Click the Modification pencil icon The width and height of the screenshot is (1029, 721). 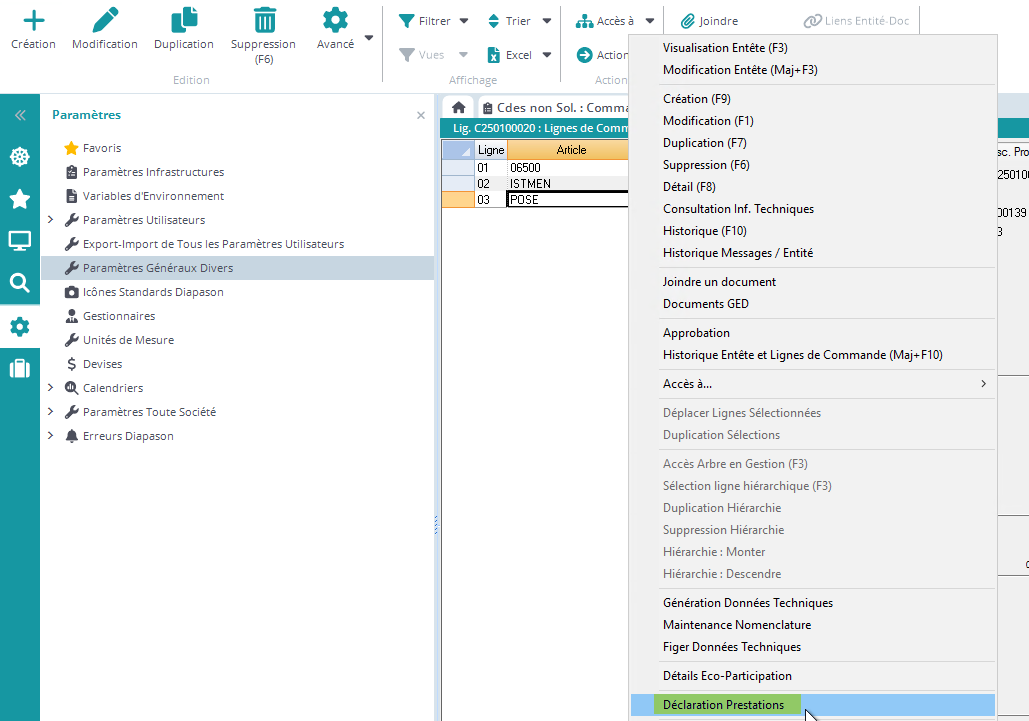point(105,20)
